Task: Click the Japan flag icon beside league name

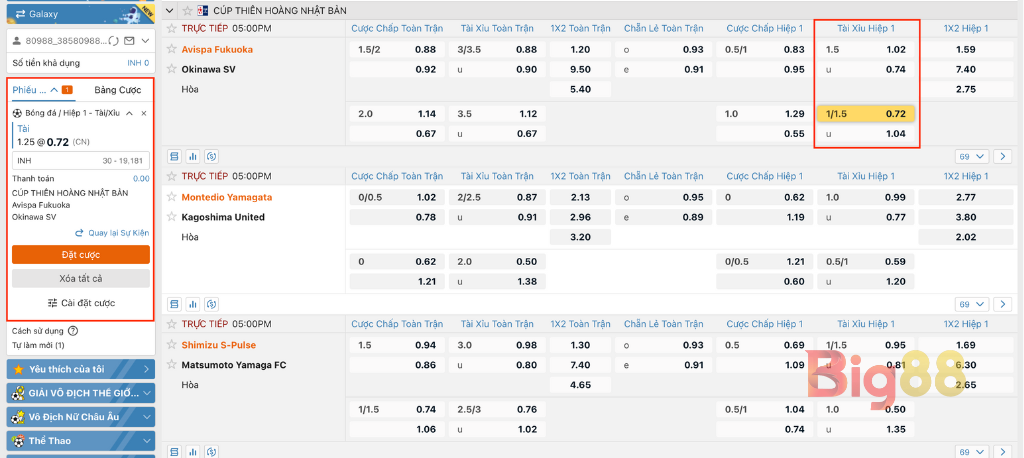Action: click(x=202, y=10)
